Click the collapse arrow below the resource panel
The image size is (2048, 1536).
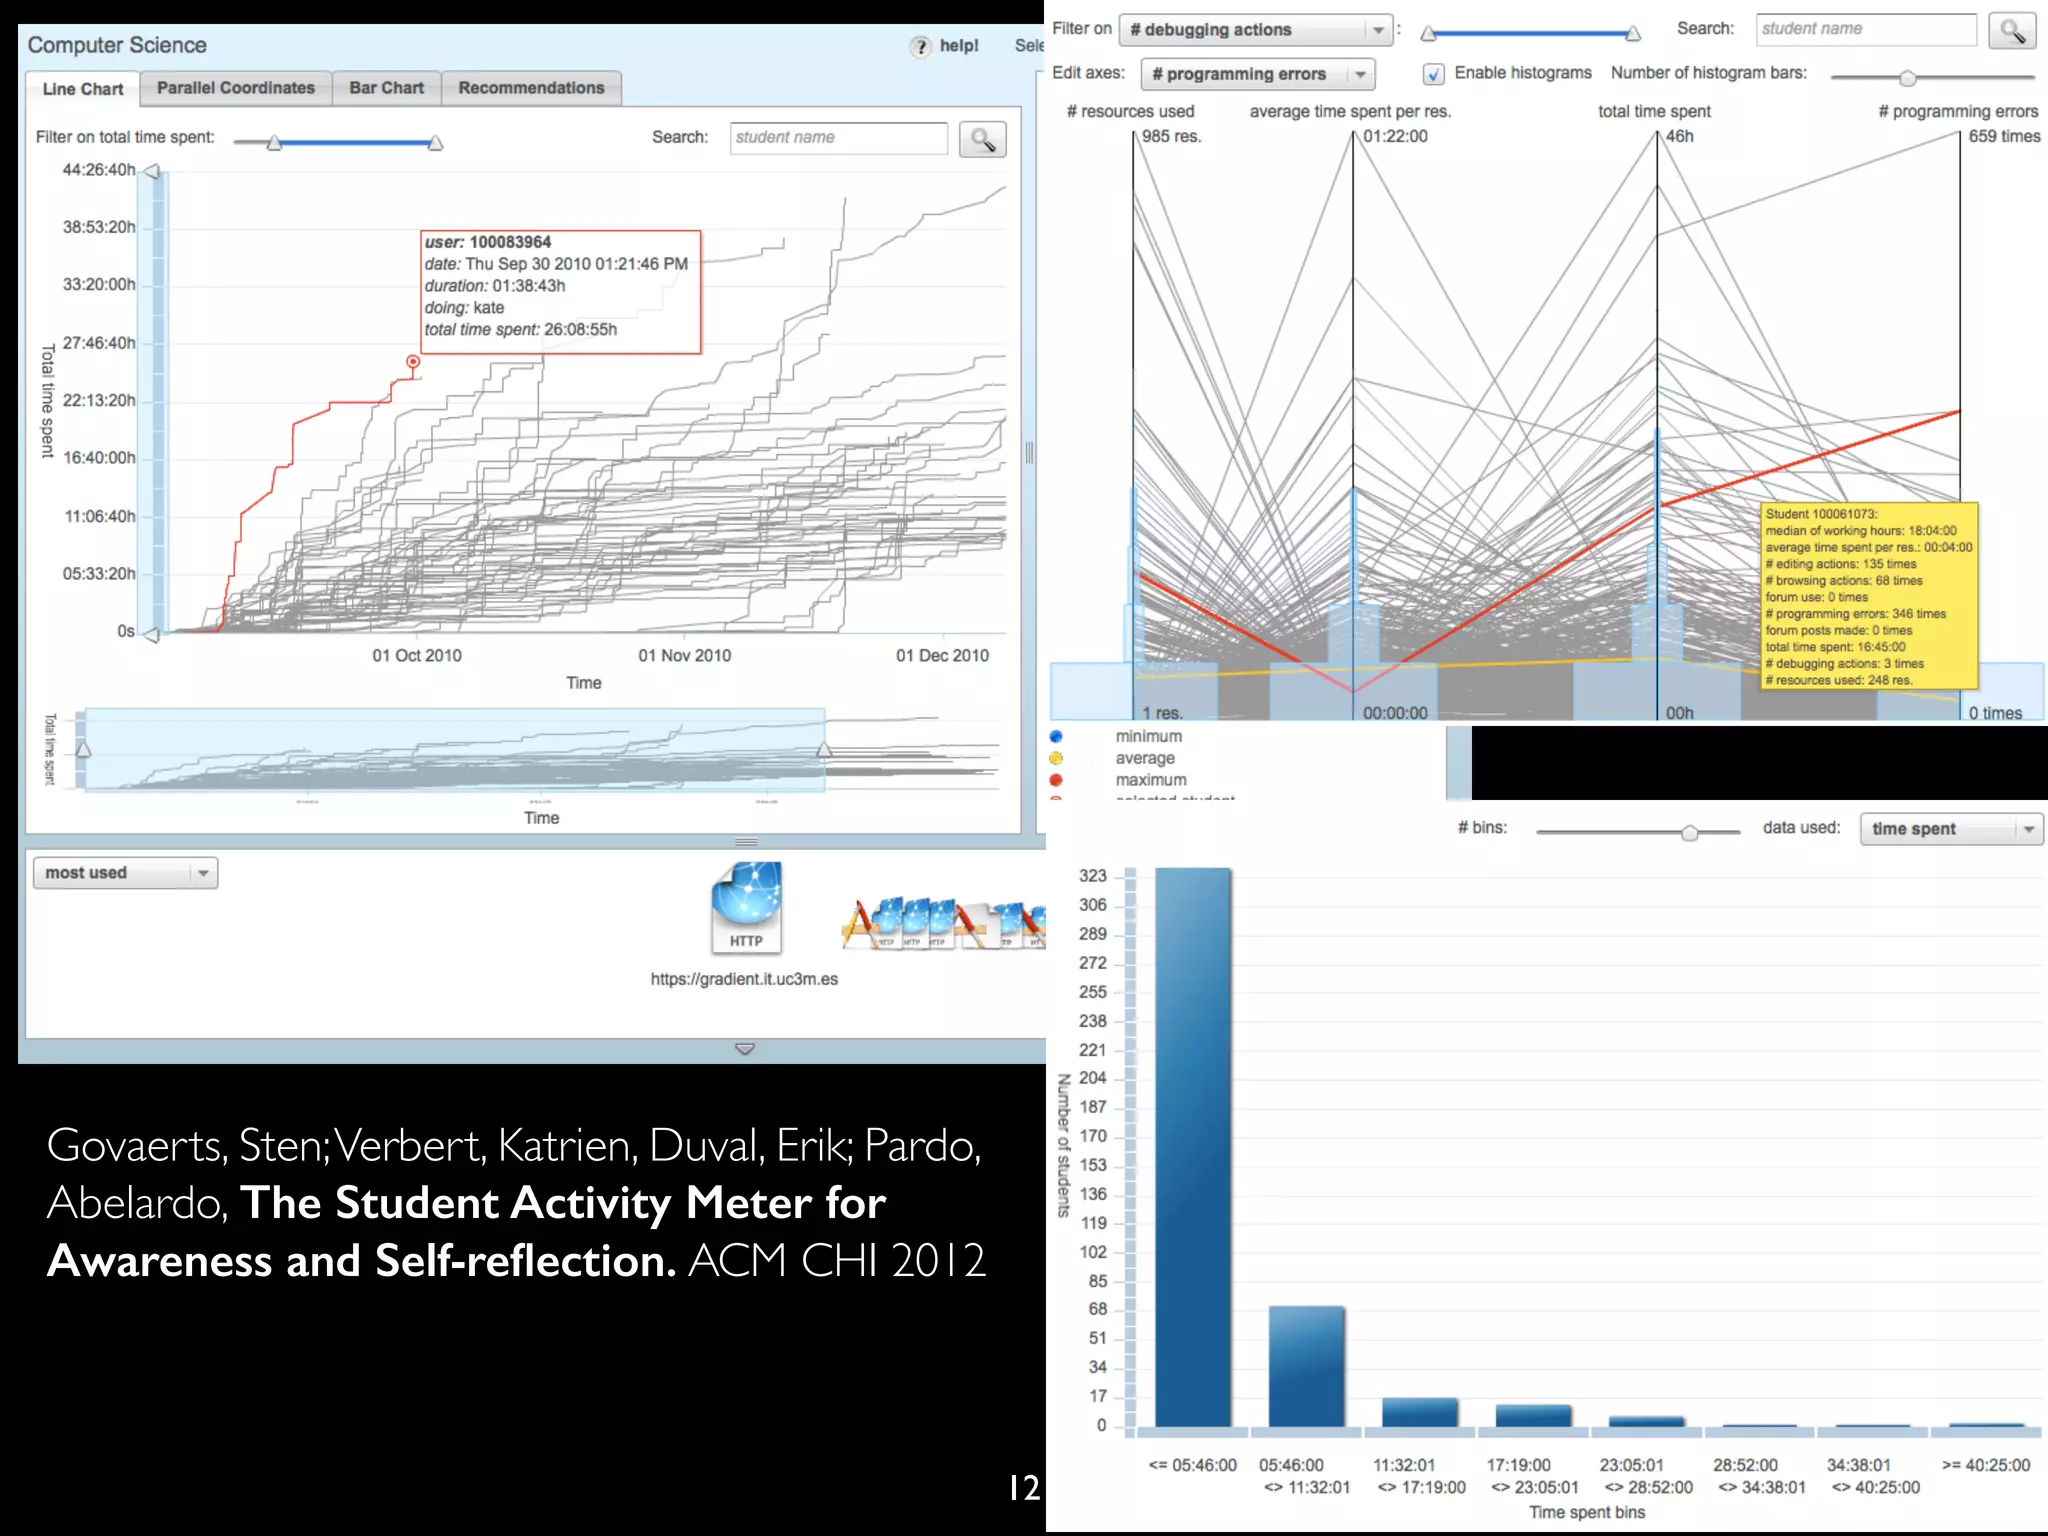745,1049
